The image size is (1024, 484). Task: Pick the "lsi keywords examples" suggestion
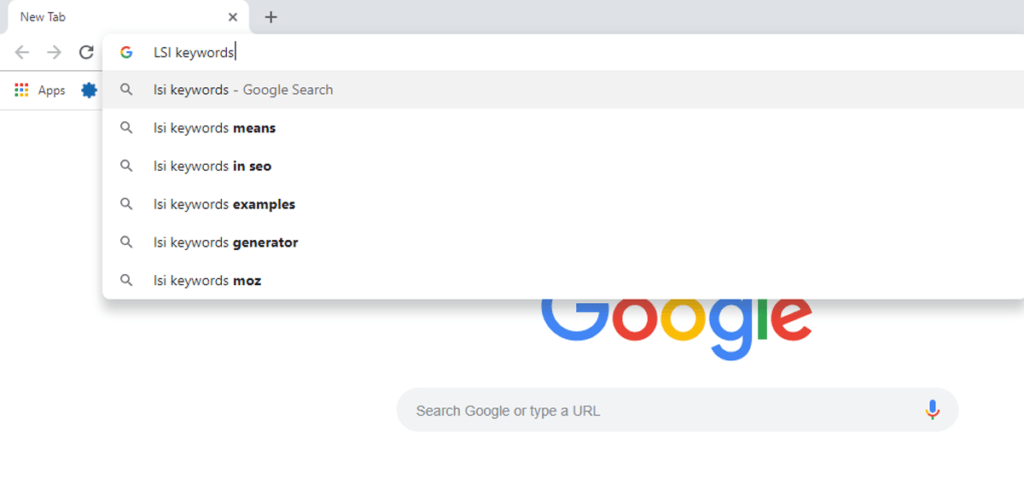tap(224, 204)
